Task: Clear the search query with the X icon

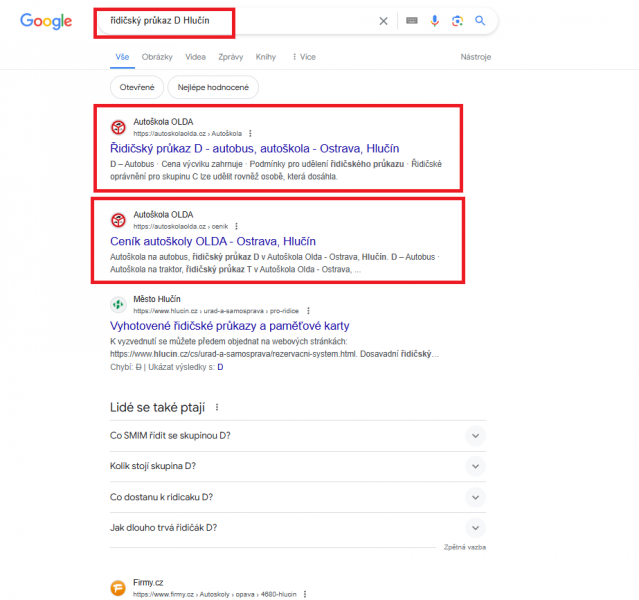Action: tap(383, 21)
